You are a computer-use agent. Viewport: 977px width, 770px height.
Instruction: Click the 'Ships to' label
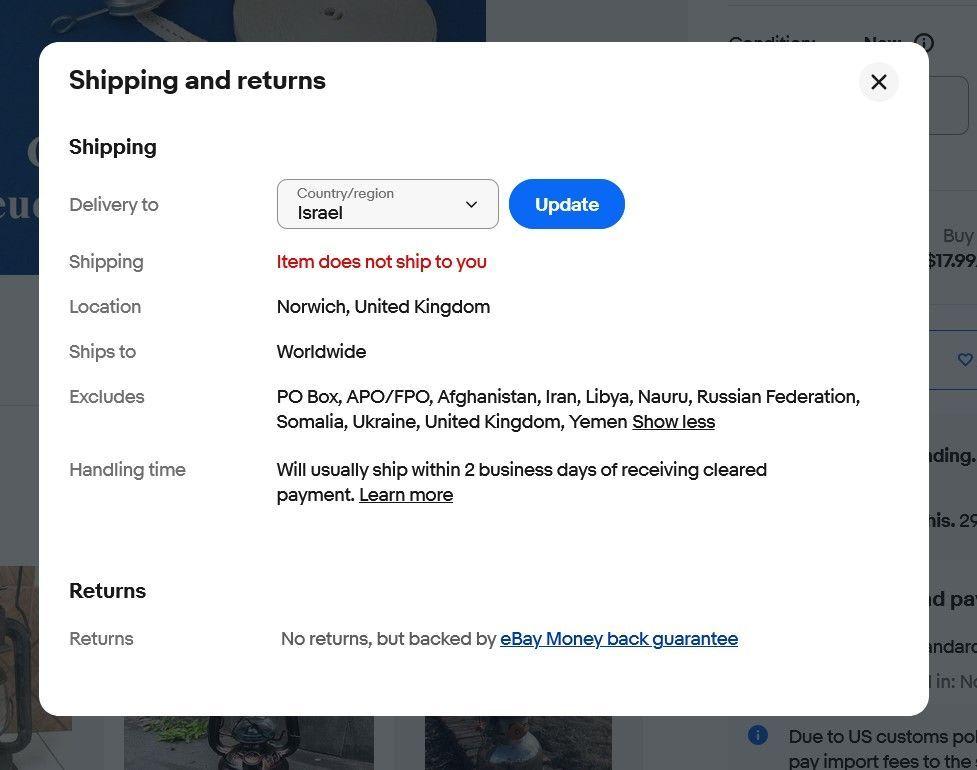tap(103, 351)
